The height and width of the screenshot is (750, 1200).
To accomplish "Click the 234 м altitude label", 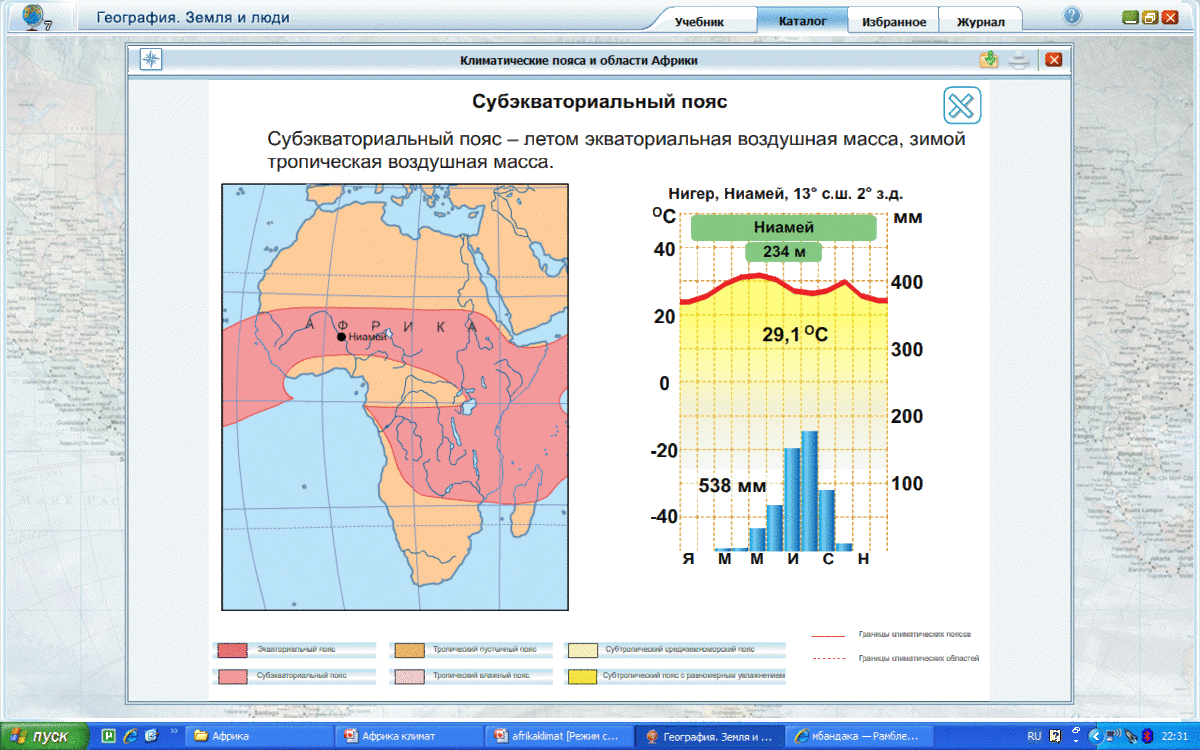I will click(x=784, y=251).
